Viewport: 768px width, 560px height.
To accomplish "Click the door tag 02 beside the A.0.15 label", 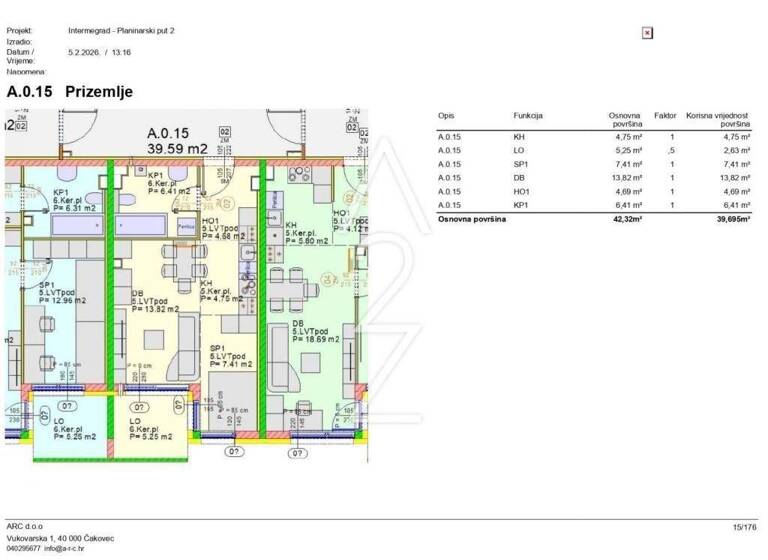I will [225, 131].
